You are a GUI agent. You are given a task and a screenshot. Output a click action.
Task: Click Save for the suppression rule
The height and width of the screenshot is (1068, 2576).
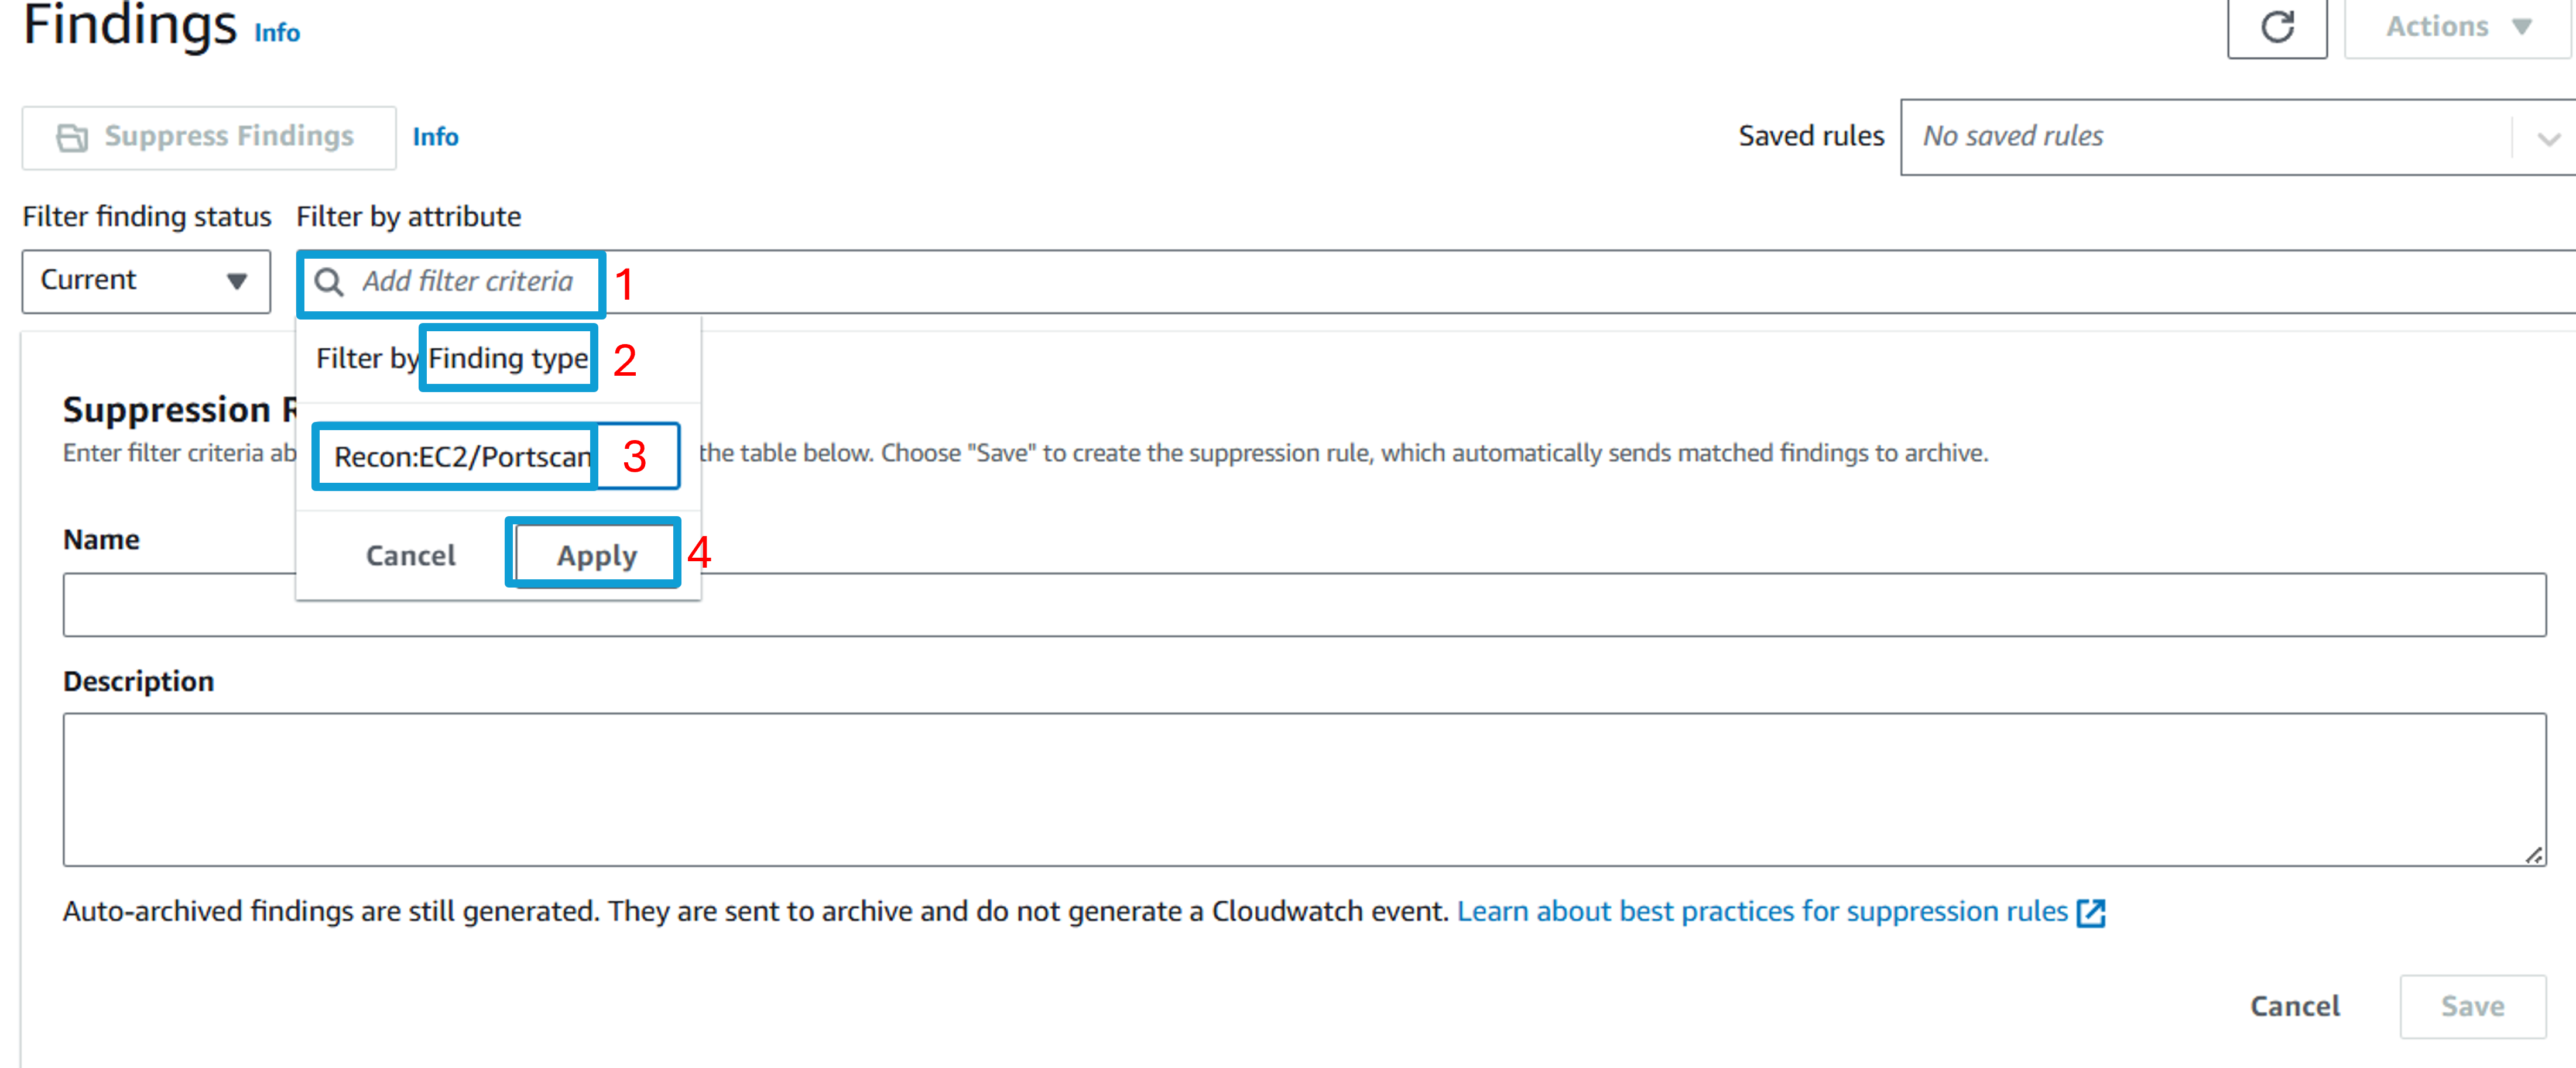[2472, 1006]
